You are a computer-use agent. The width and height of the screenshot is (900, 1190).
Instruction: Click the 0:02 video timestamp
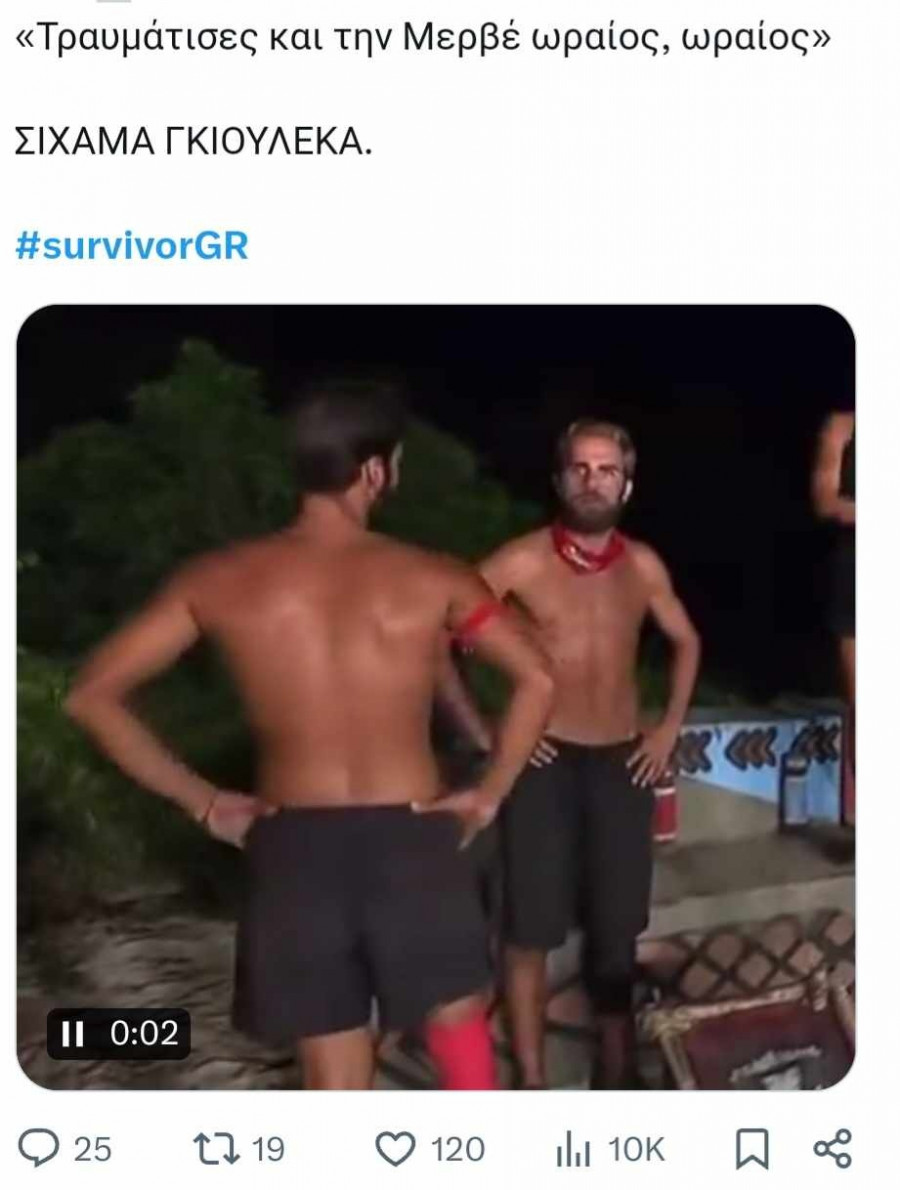tap(144, 1033)
